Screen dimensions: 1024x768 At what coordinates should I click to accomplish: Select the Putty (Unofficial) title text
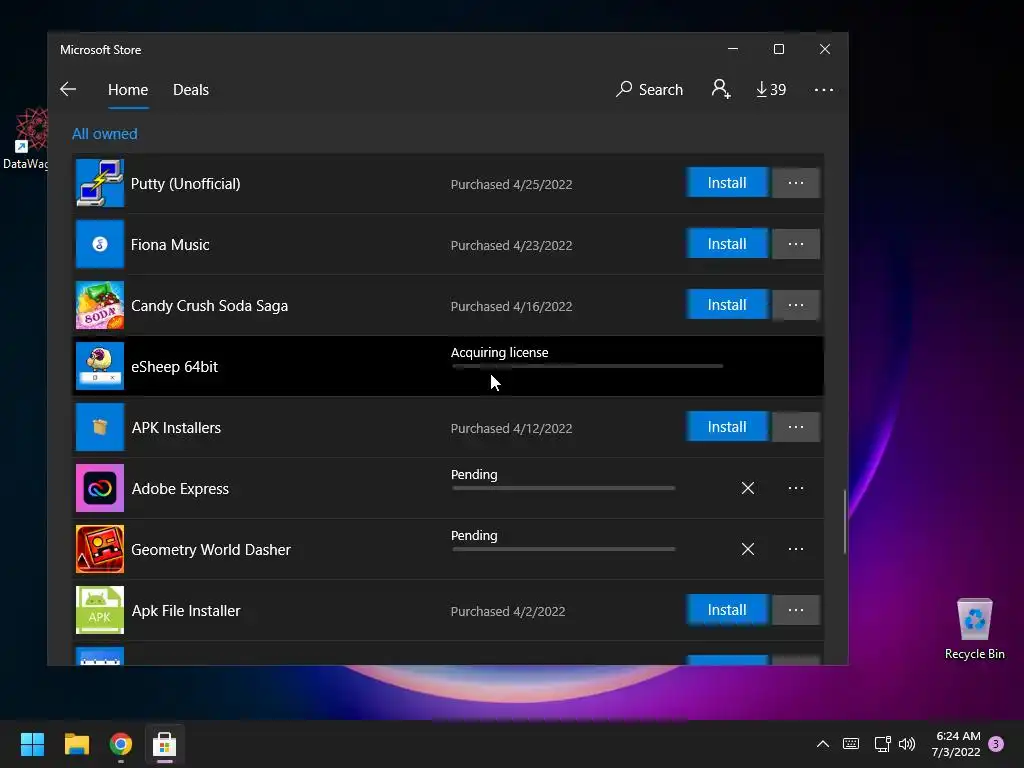[185, 184]
